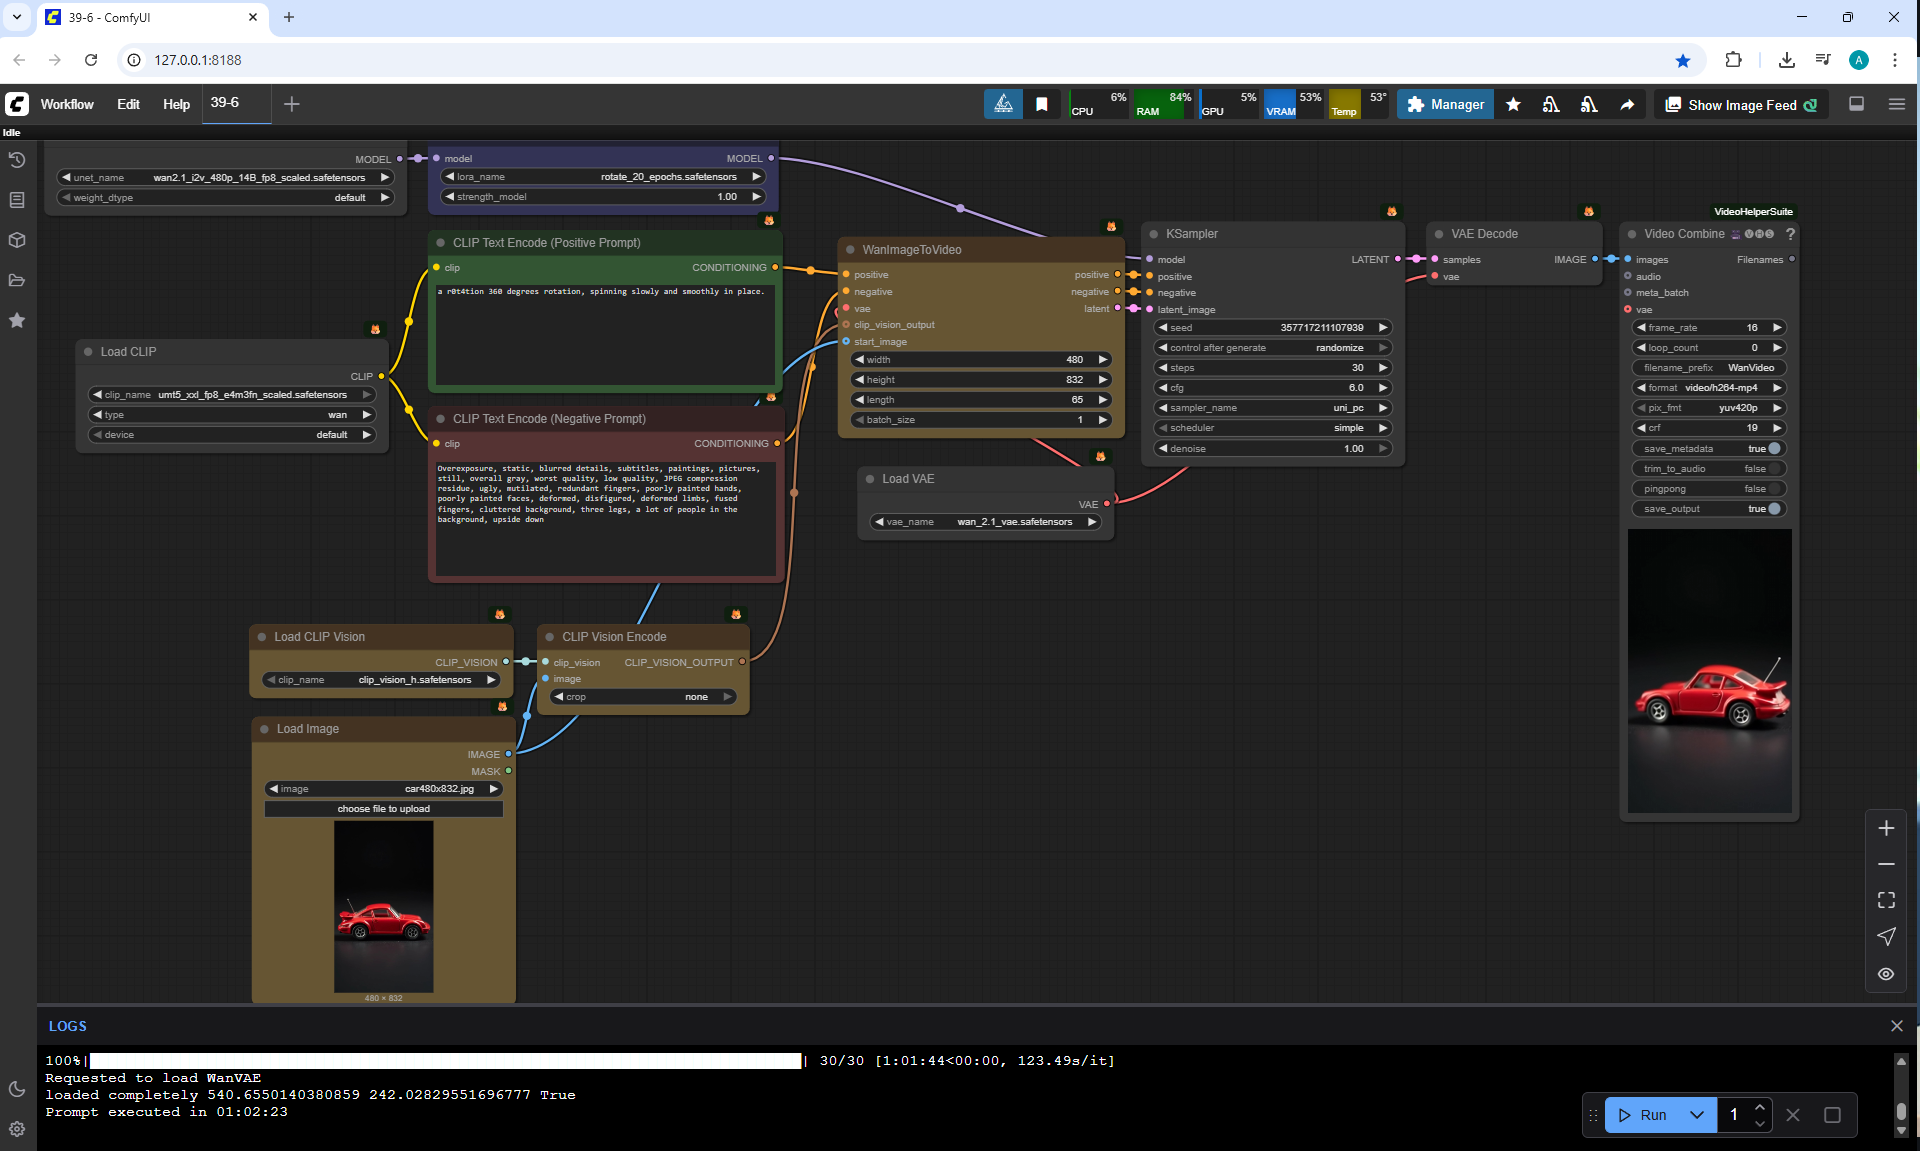Viewport: 1920px width, 1151px height.
Task: Open the workflows folder sidebar icon
Action: pos(17,280)
